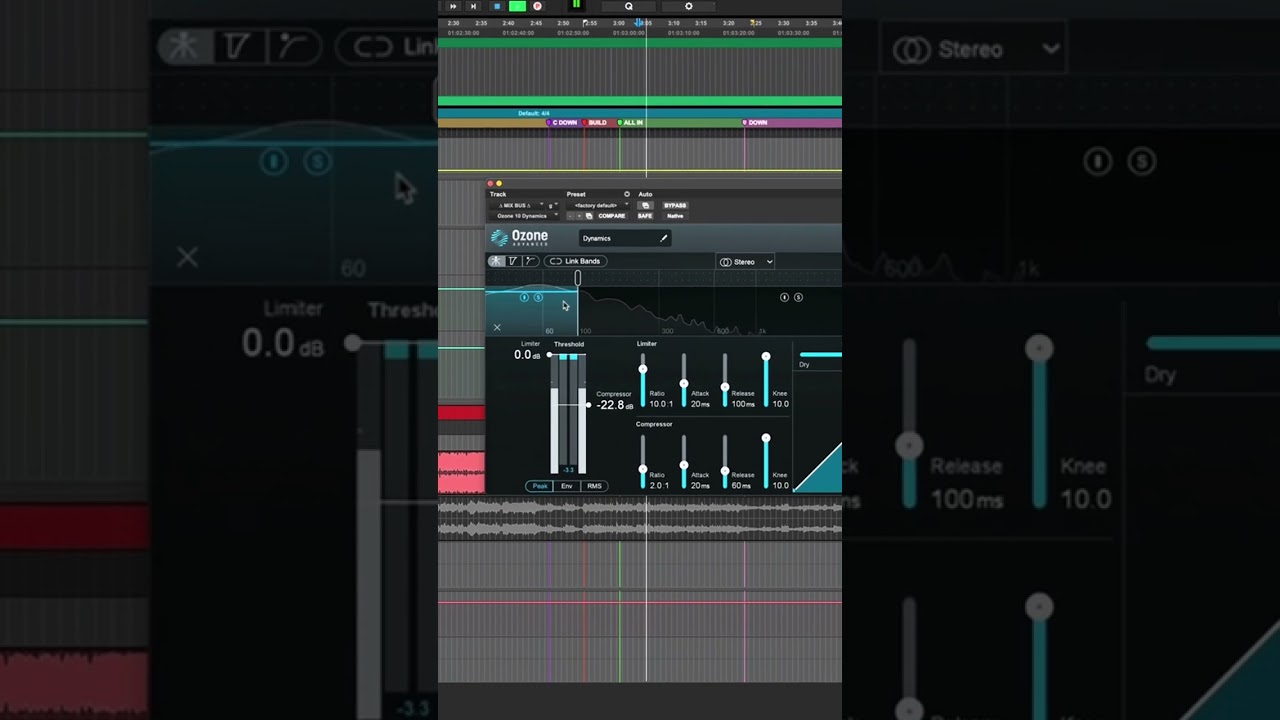This screenshot has width=1280, height=720.
Task: Select the Peak detection mode
Action: click(539, 486)
